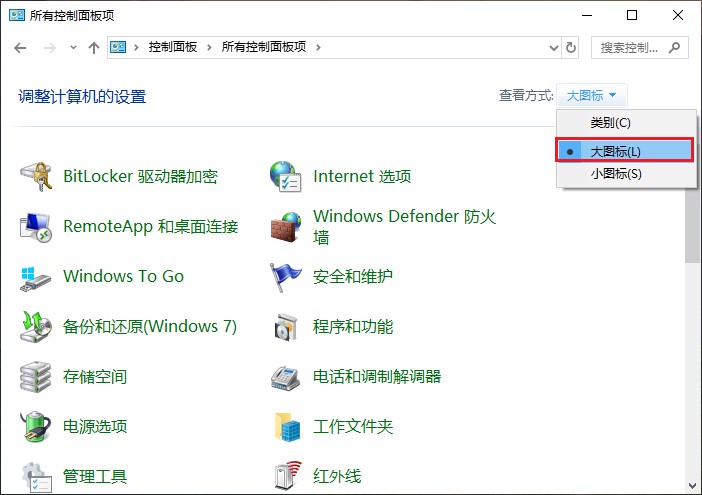Select 小图标(S) view option
Image resolution: width=702 pixels, height=495 pixels.
coord(626,174)
